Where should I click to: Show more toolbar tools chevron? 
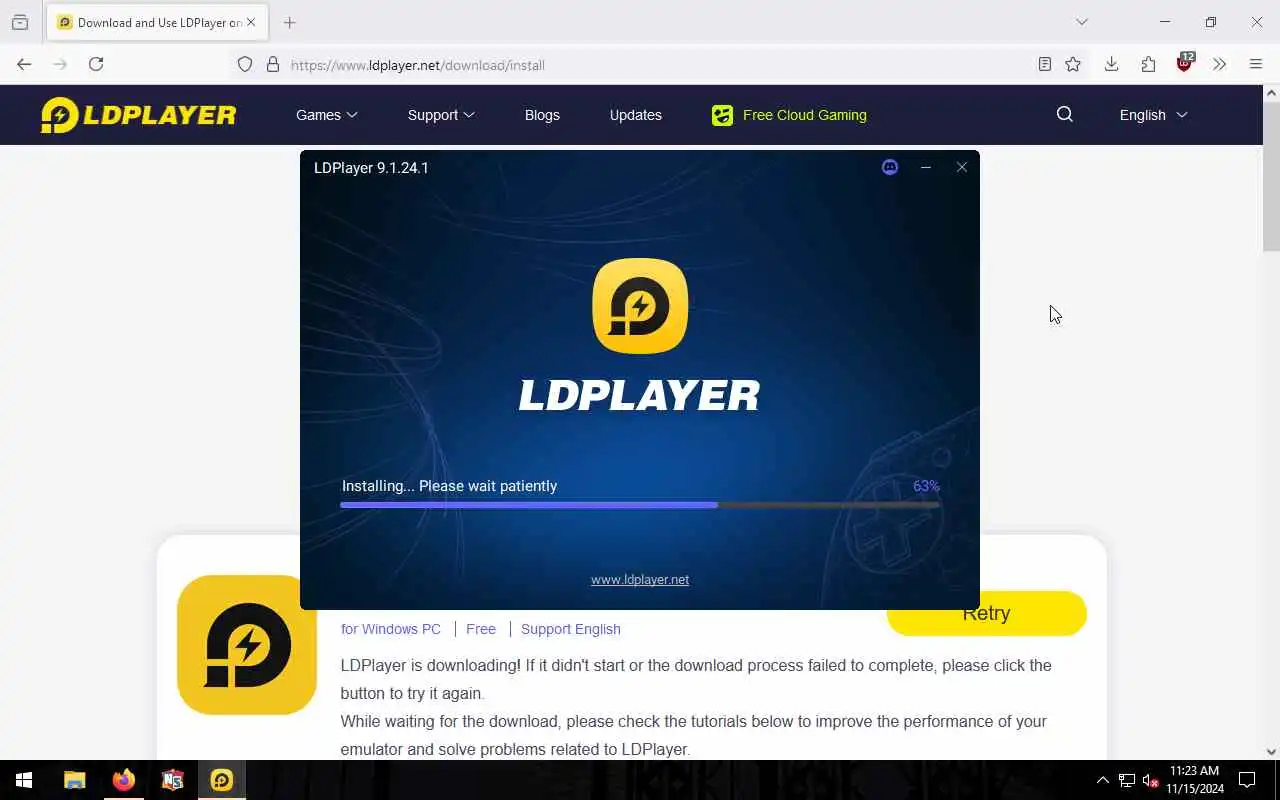click(x=1219, y=64)
